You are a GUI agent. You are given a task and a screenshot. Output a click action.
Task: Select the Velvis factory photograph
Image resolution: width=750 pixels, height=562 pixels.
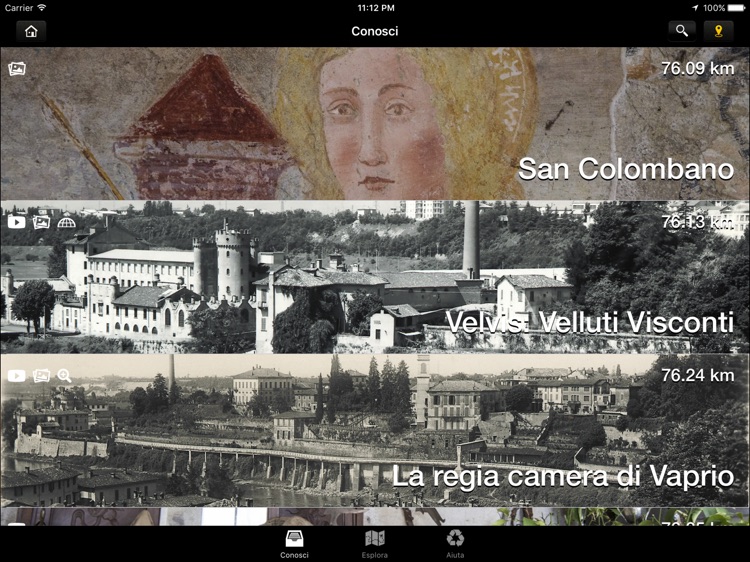(x=375, y=277)
